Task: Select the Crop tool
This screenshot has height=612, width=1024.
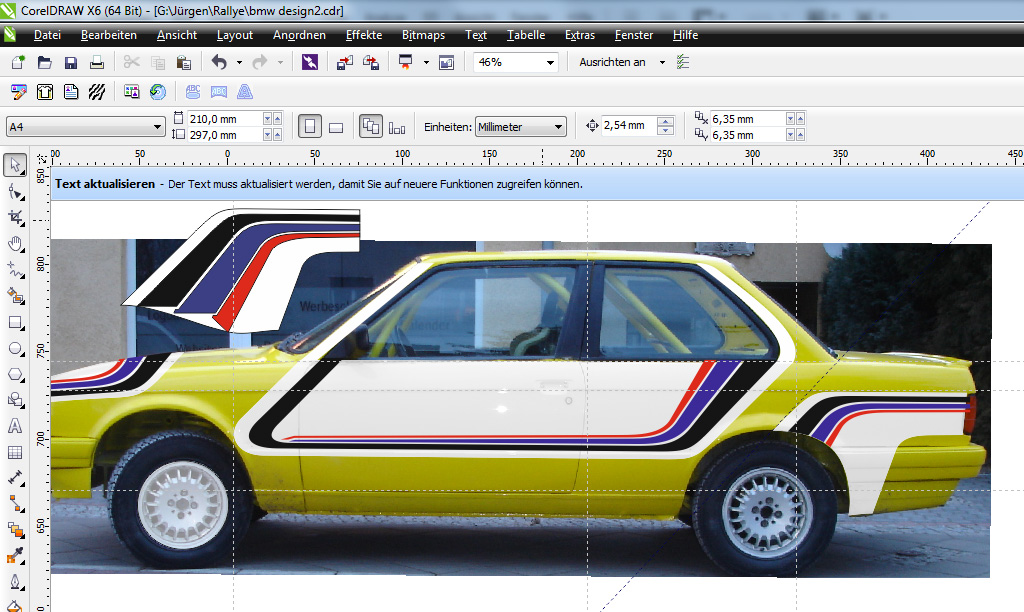Action: click(15, 217)
